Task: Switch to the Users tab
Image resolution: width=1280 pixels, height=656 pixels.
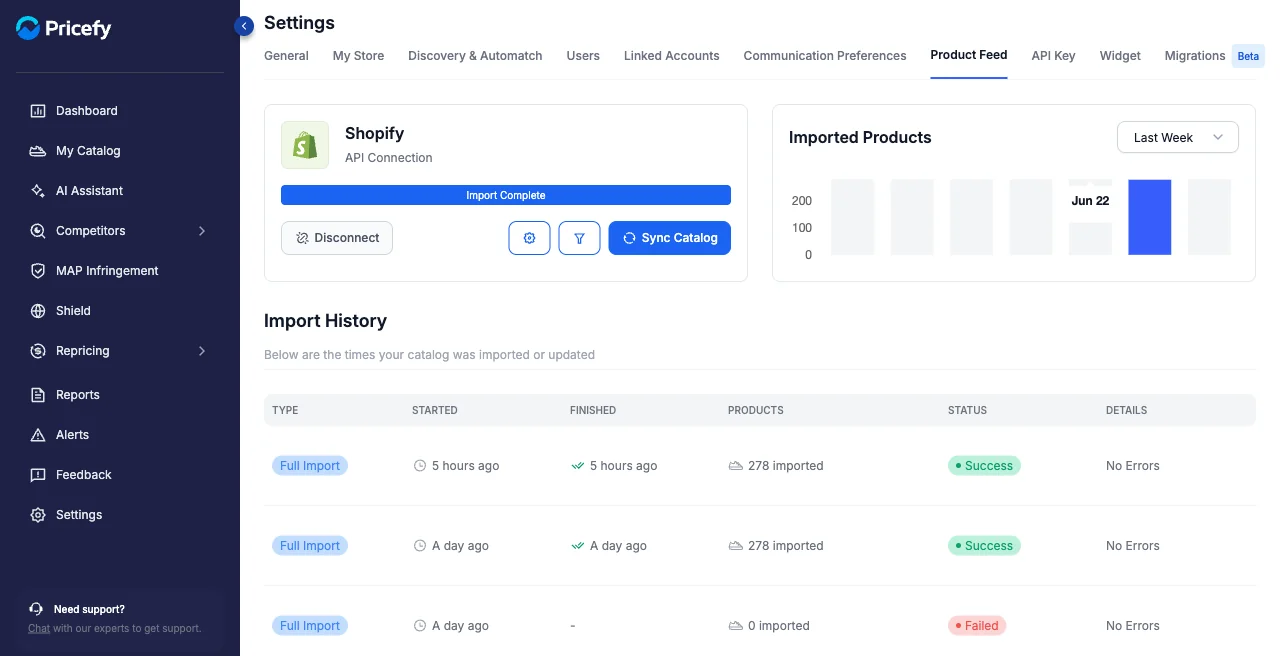Action: coord(583,56)
